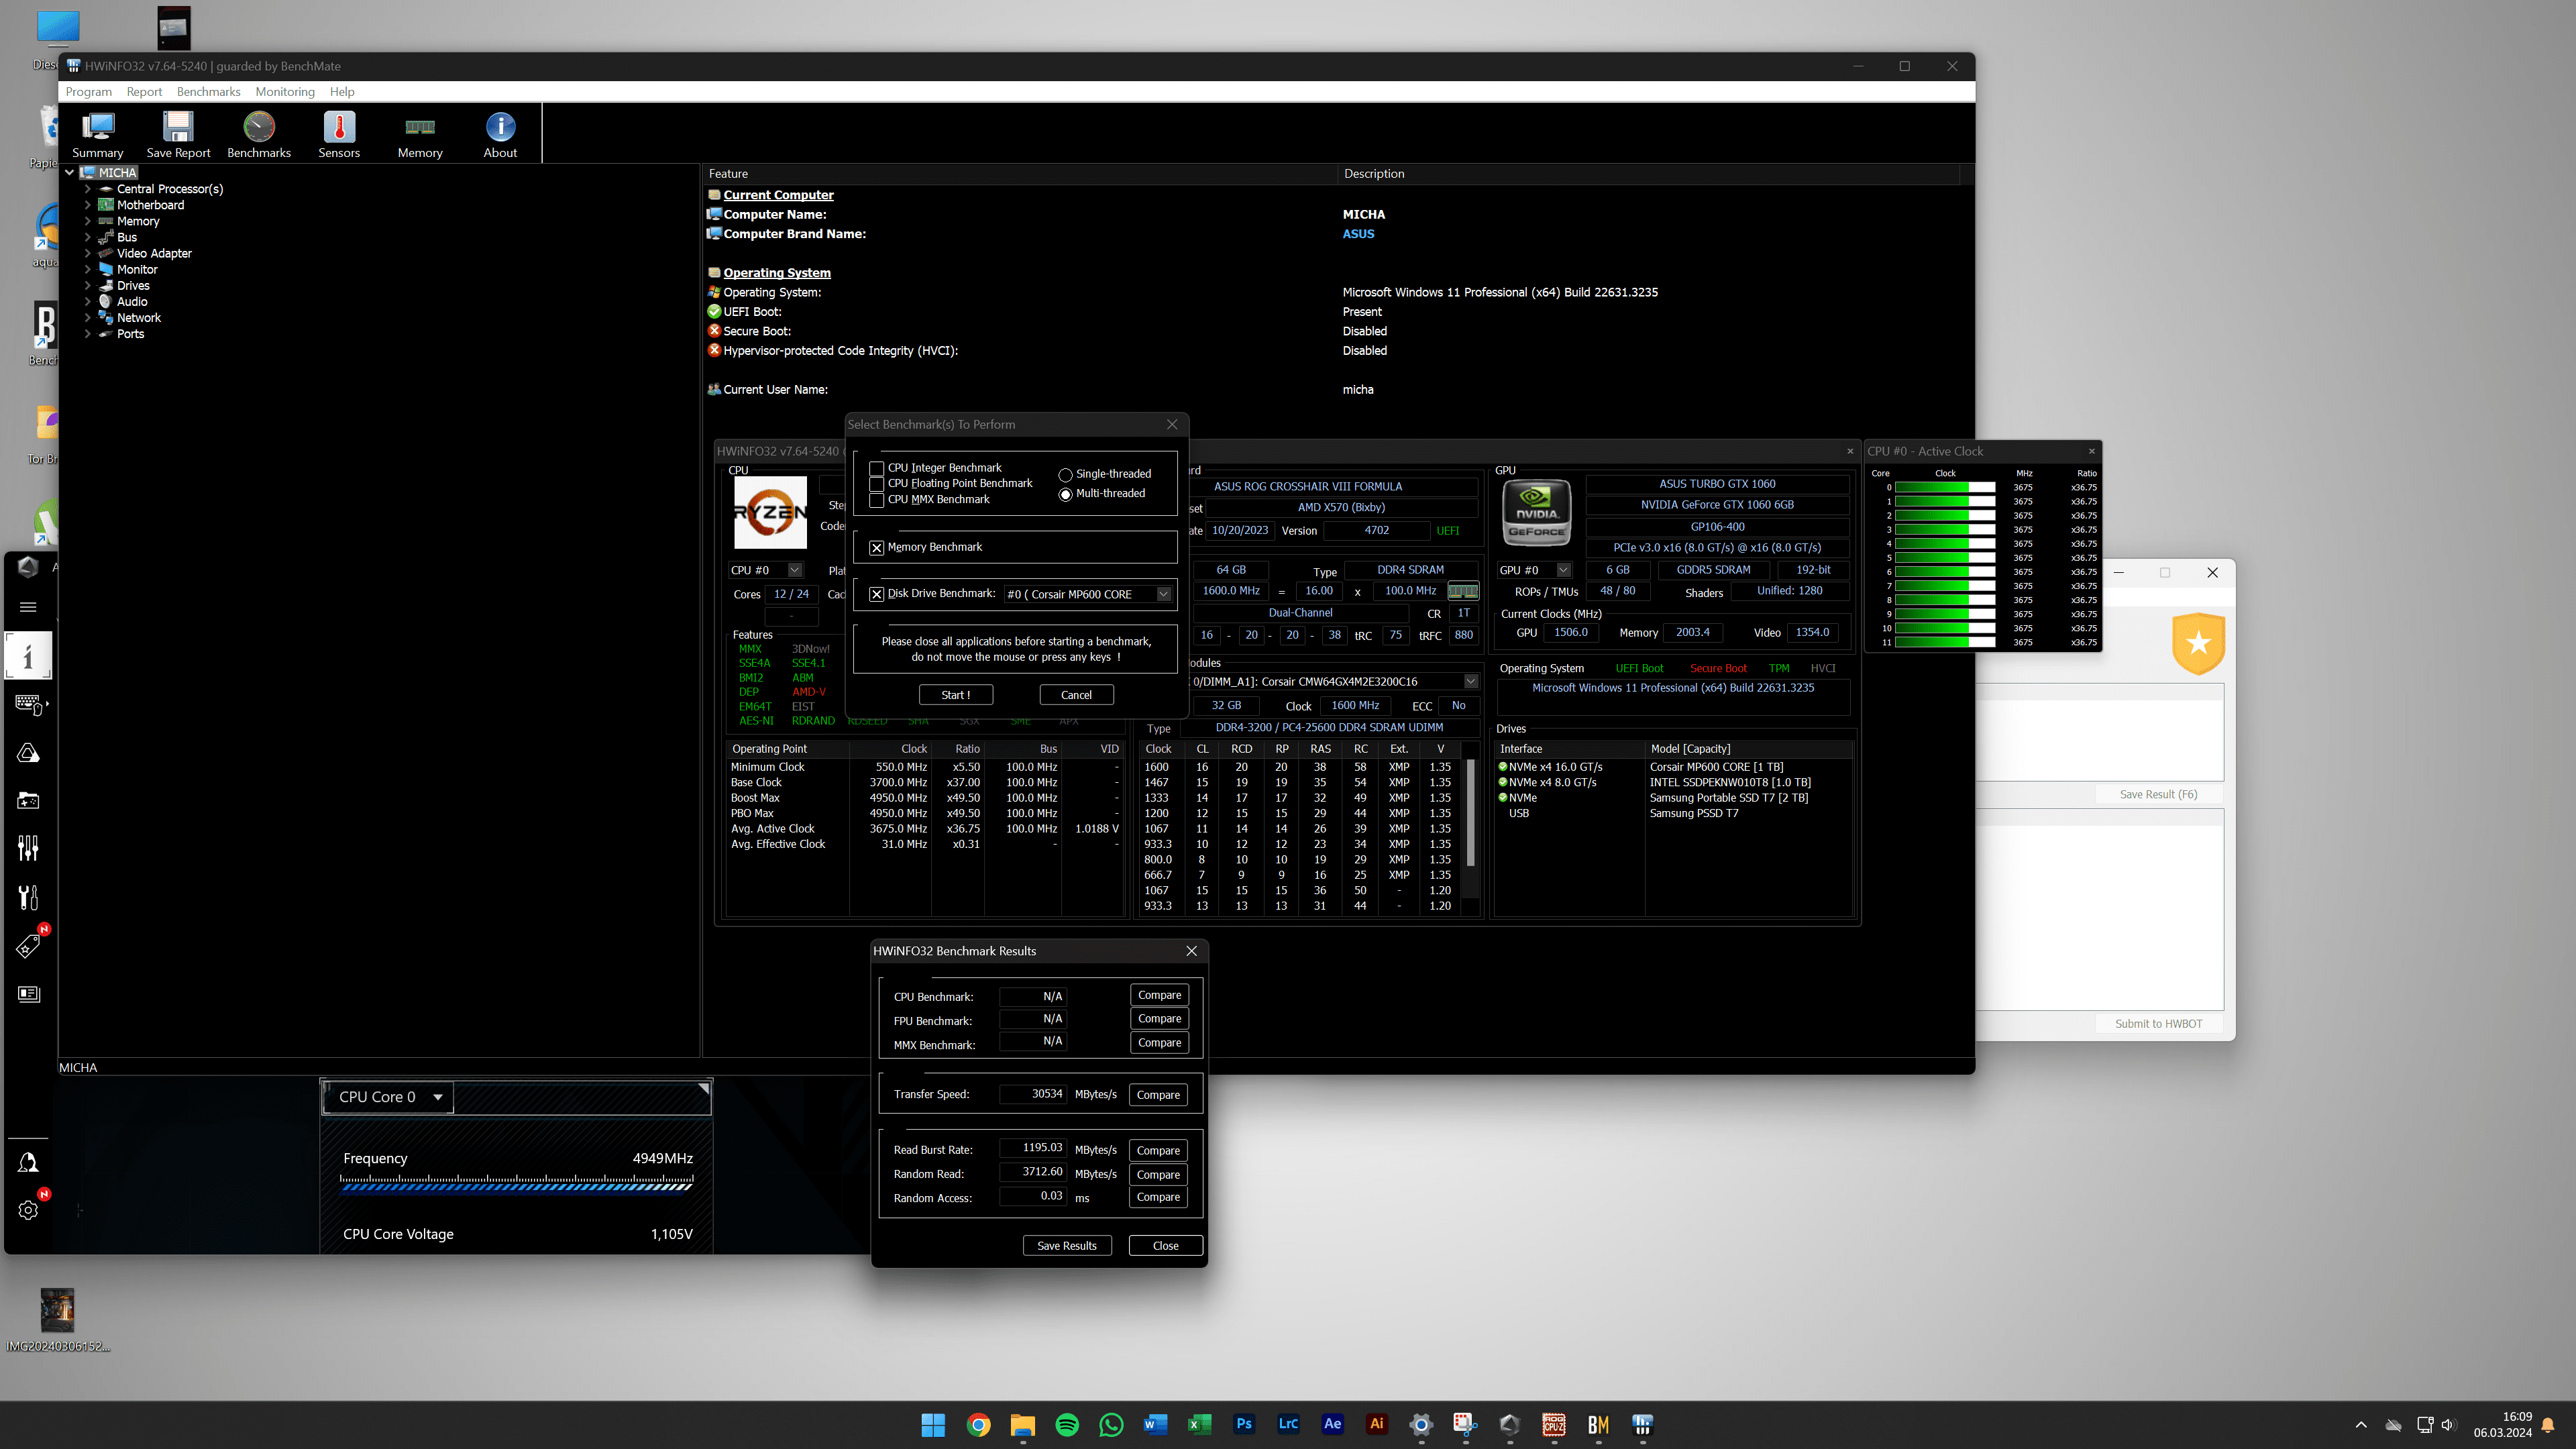Click the Core 0 active clock bar
Viewport: 2576px width, 1449px height.
point(1944,488)
